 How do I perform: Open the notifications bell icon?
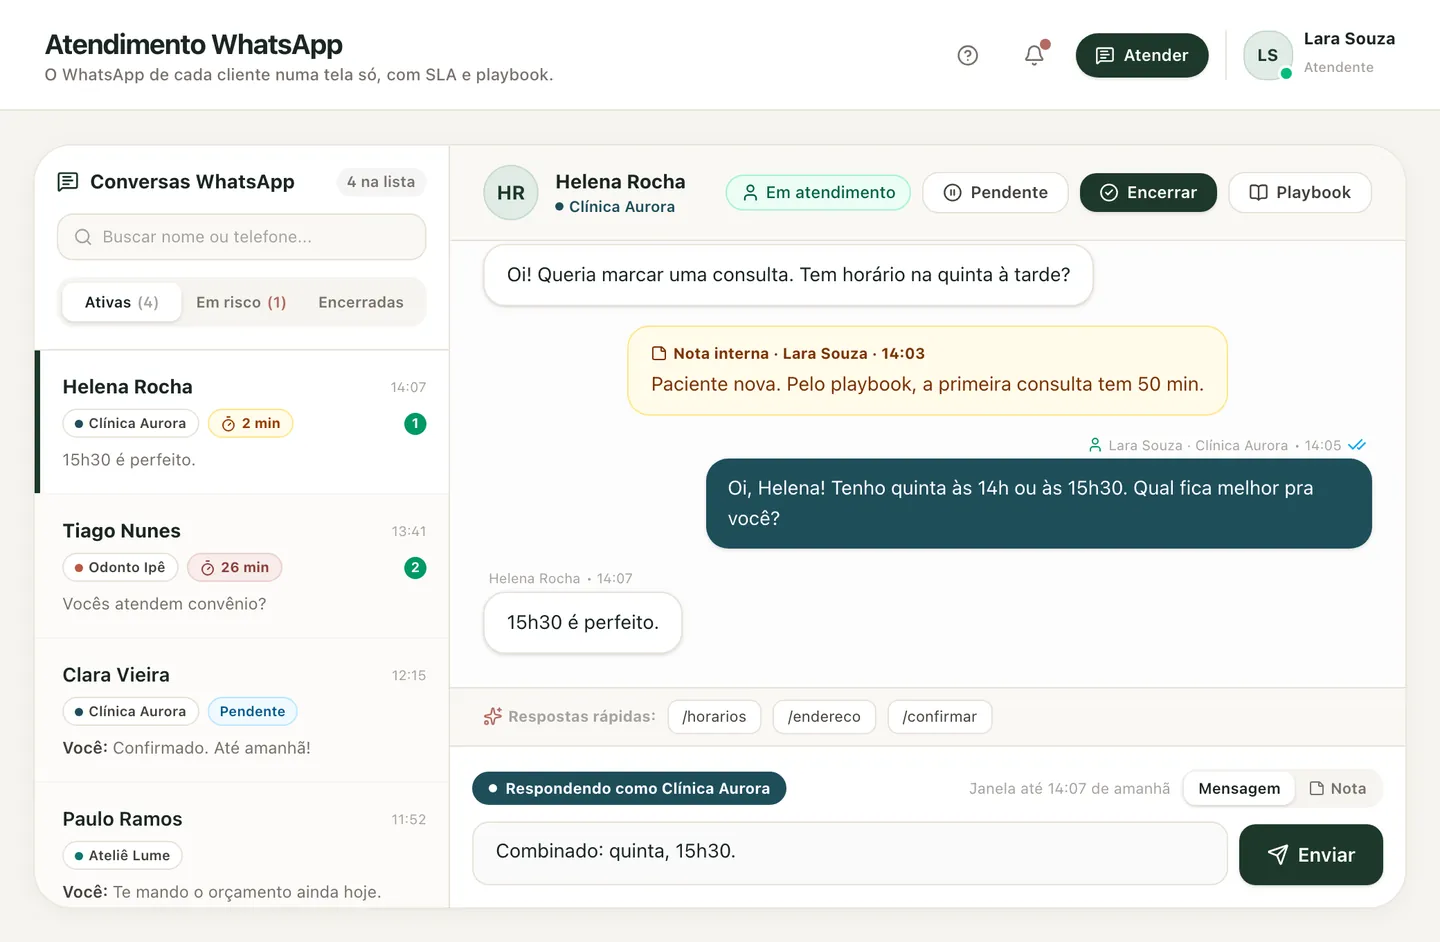[1035, 55]
